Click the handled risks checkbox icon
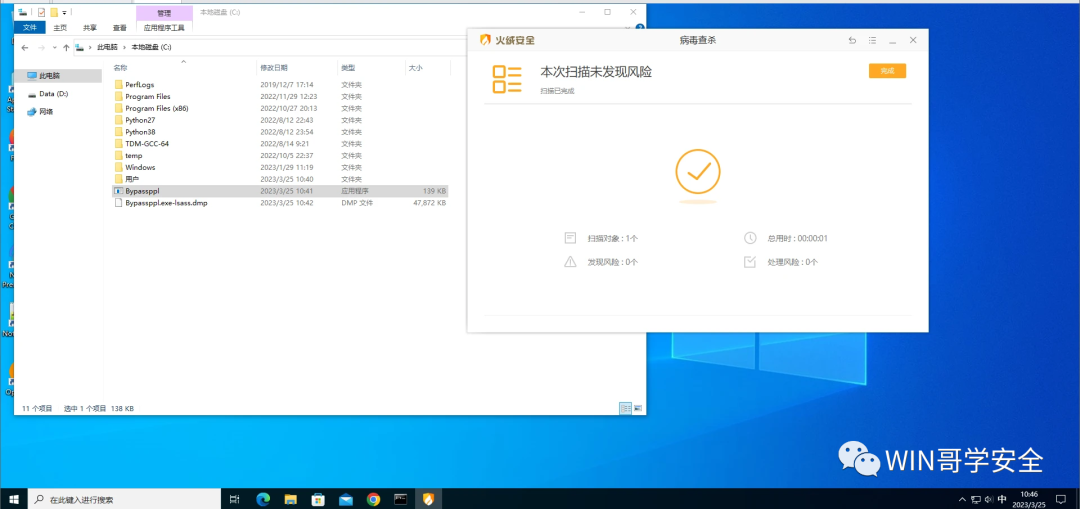The image size is (1080, 509). 750,262
